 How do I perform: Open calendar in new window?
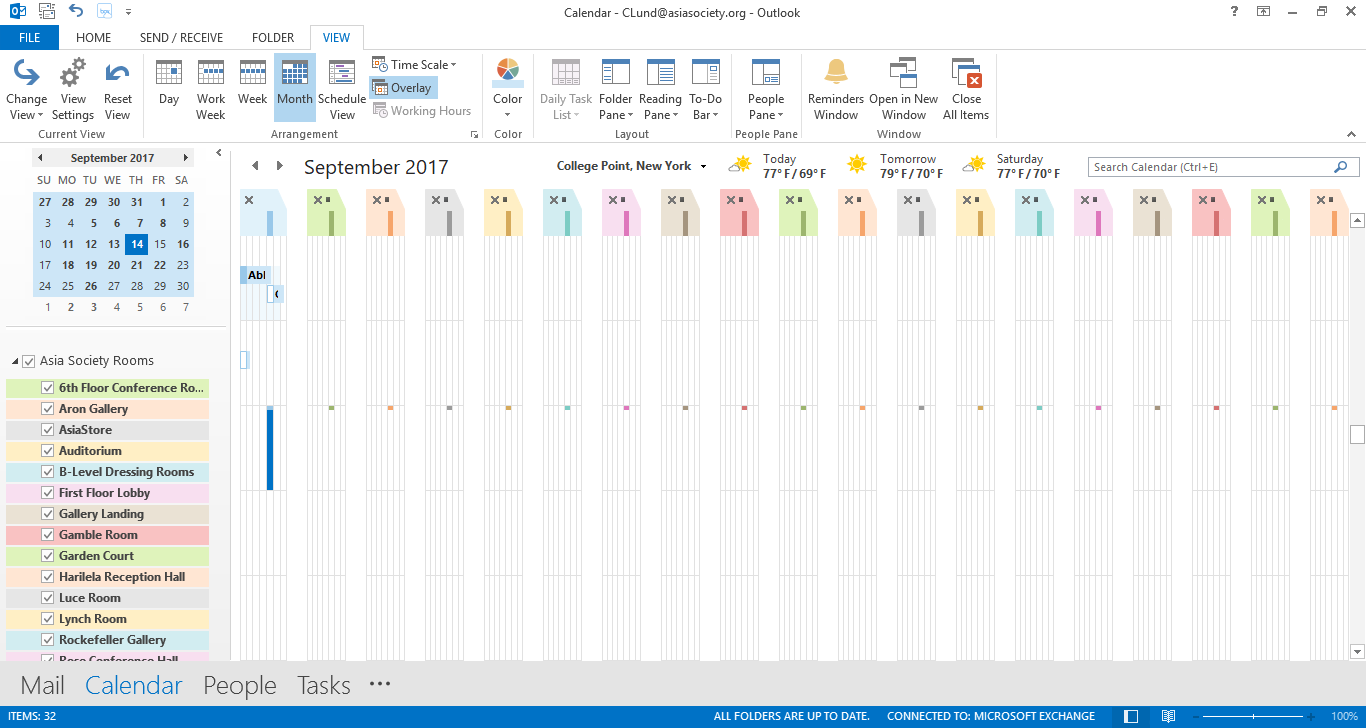(903, 88)
